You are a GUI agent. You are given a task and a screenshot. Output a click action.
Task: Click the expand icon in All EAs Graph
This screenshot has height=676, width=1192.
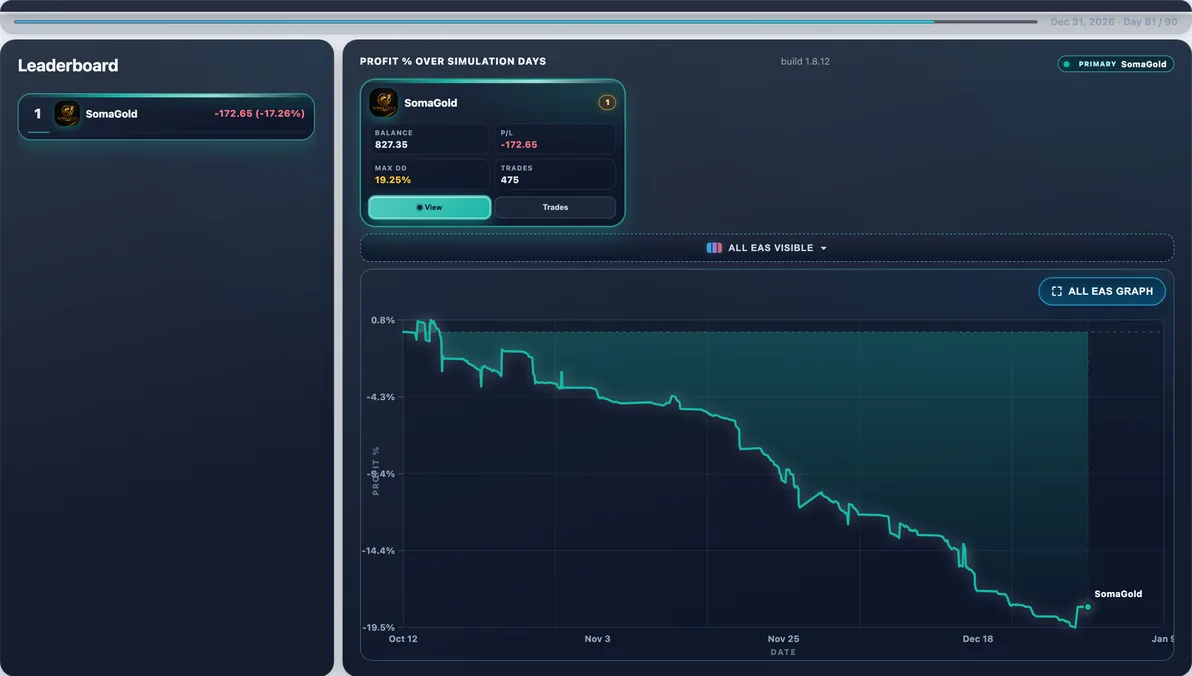click(x=1056, y=291)
